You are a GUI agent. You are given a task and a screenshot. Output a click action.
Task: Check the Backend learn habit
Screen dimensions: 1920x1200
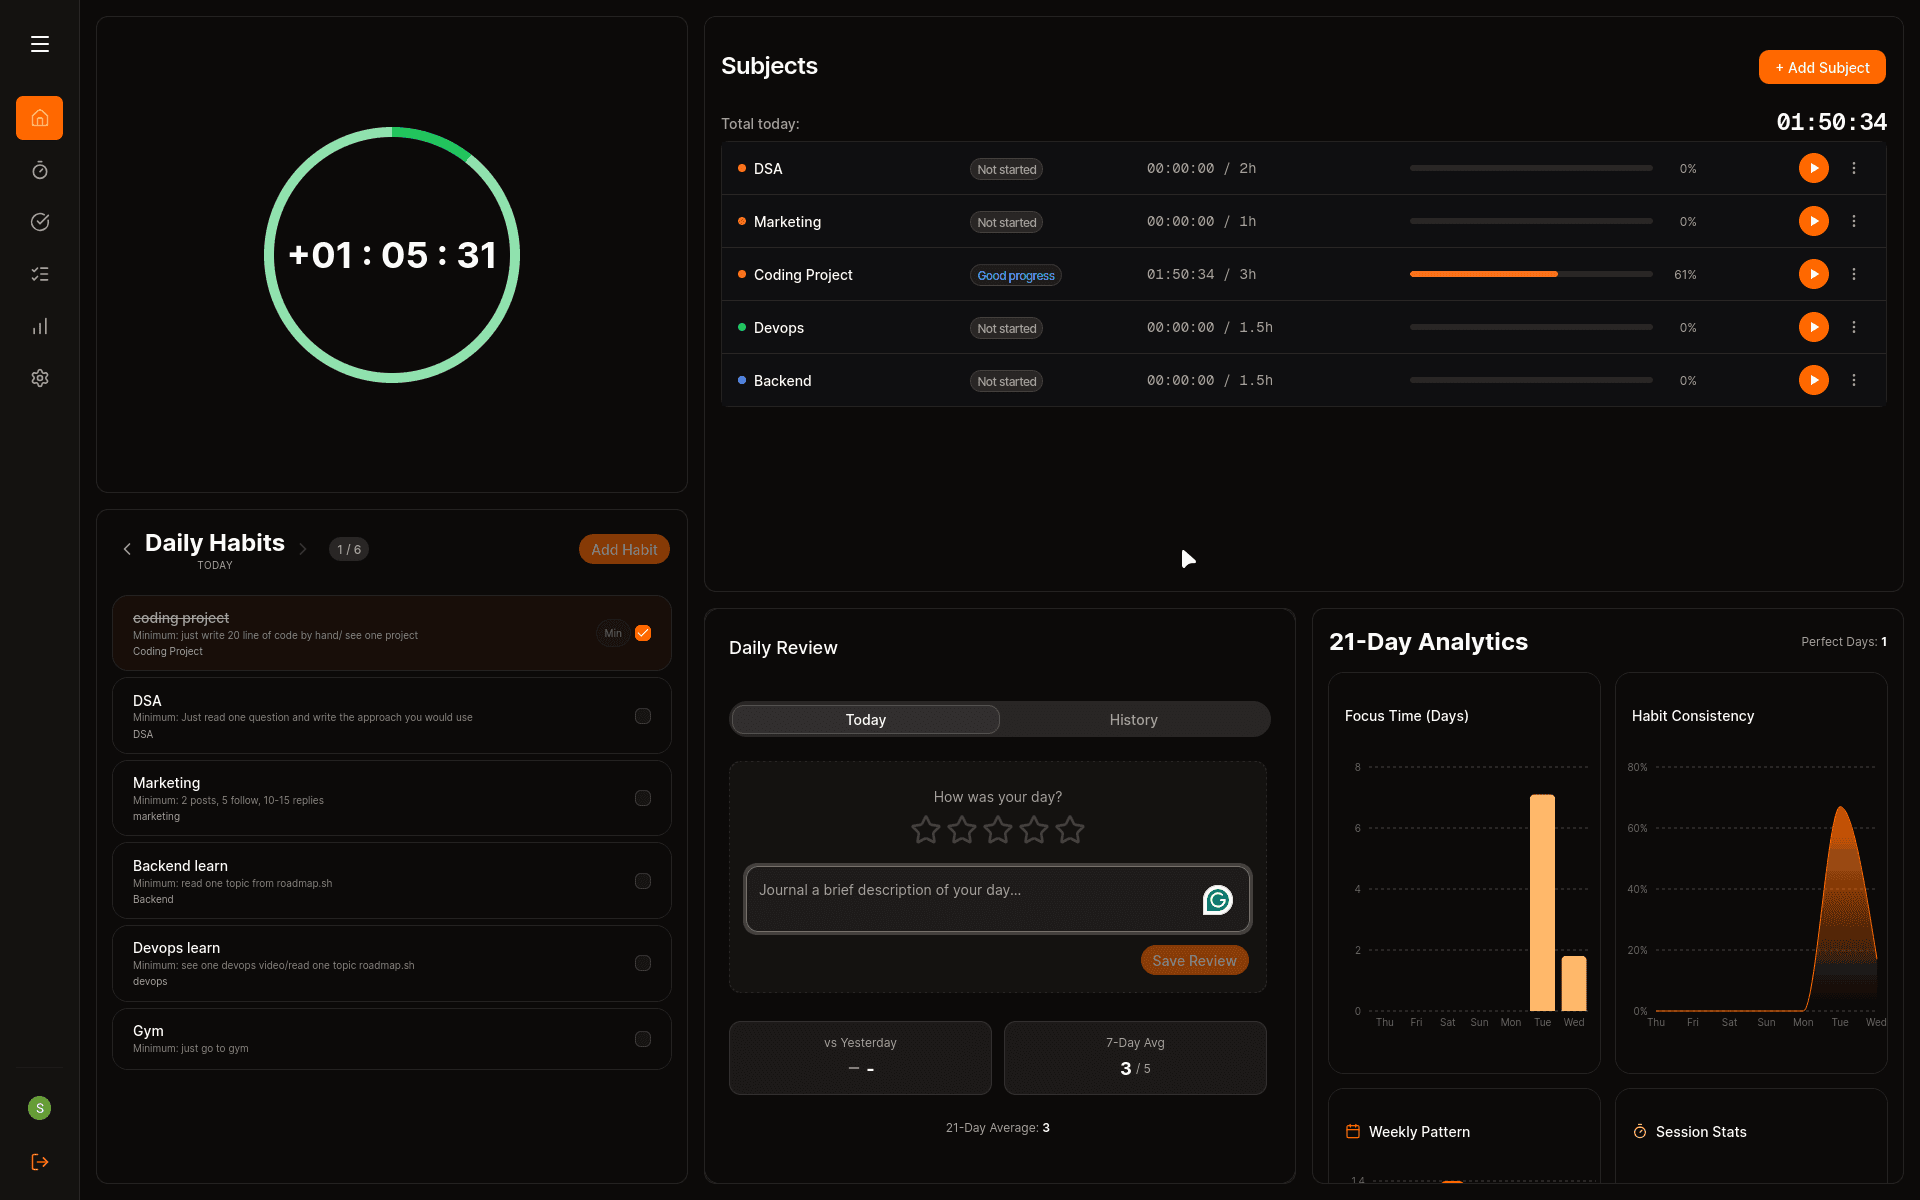point(643,881)
